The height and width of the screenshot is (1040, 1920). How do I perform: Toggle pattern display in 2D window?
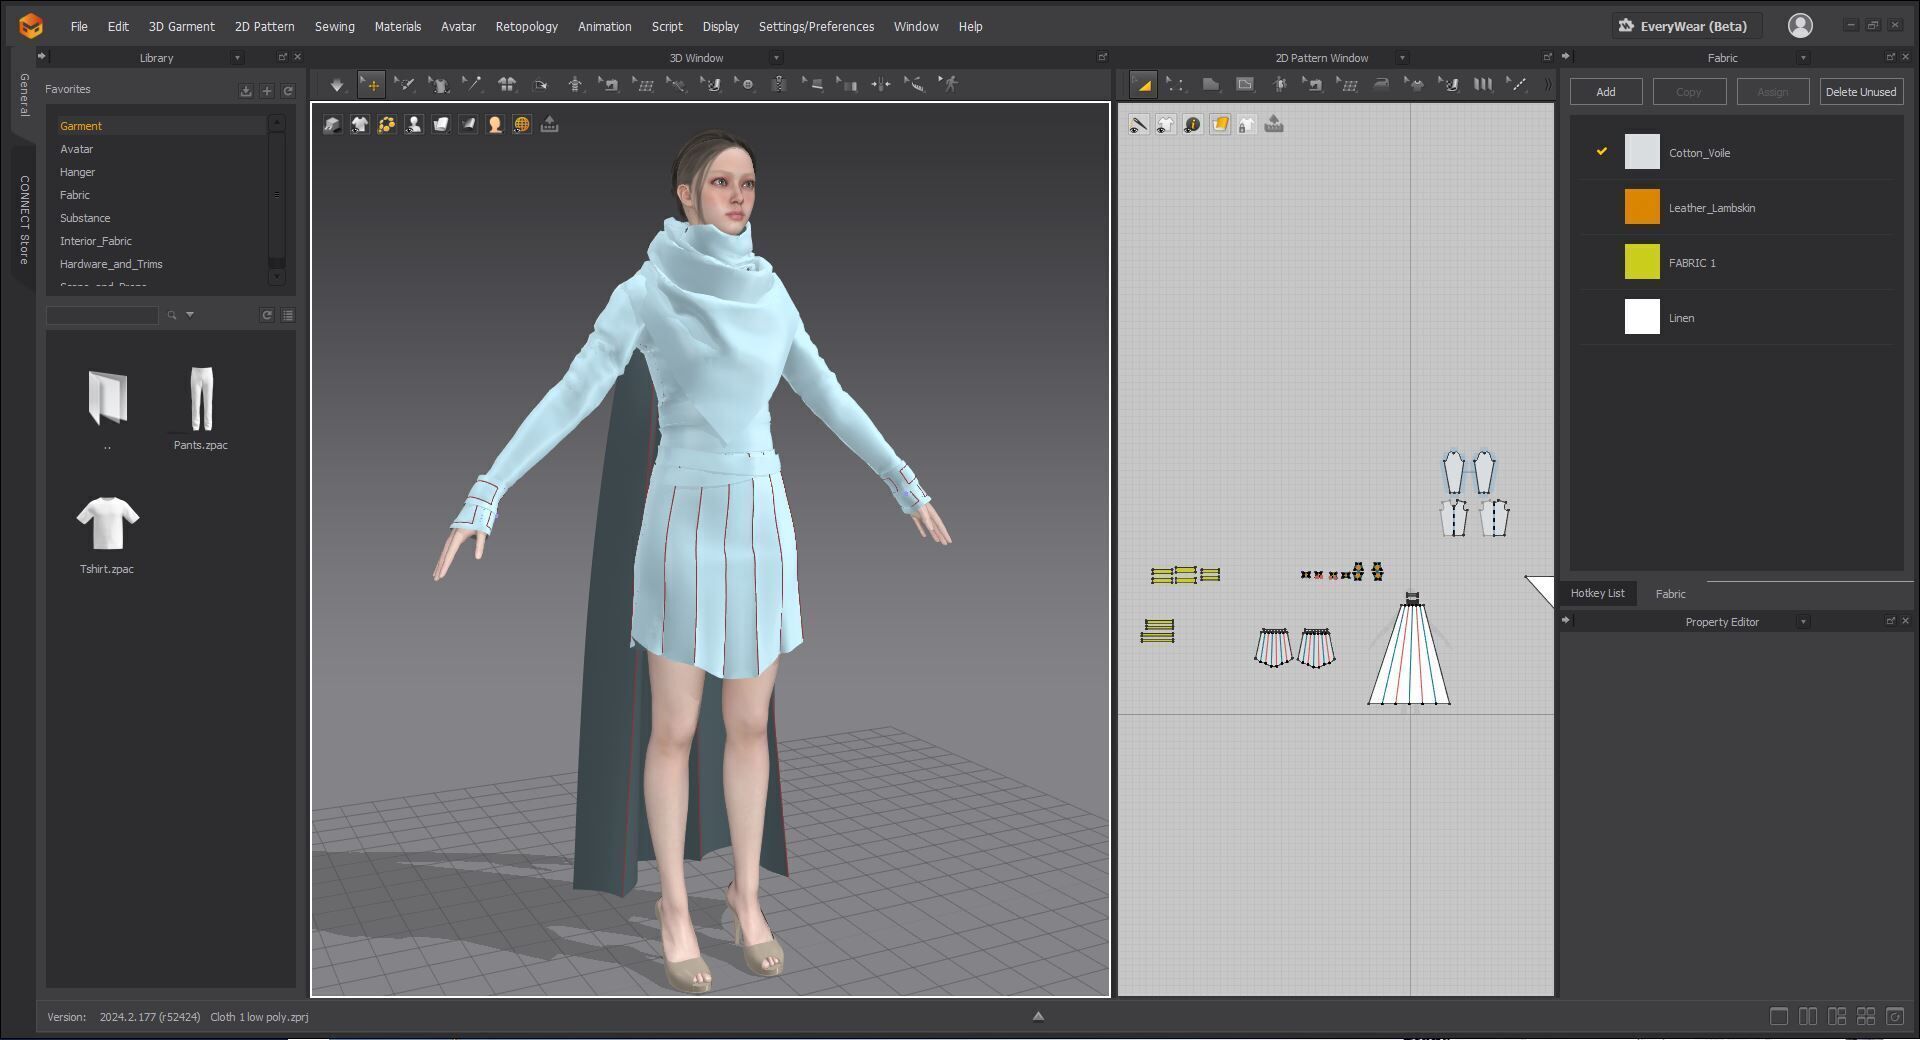click(1165, 124)
